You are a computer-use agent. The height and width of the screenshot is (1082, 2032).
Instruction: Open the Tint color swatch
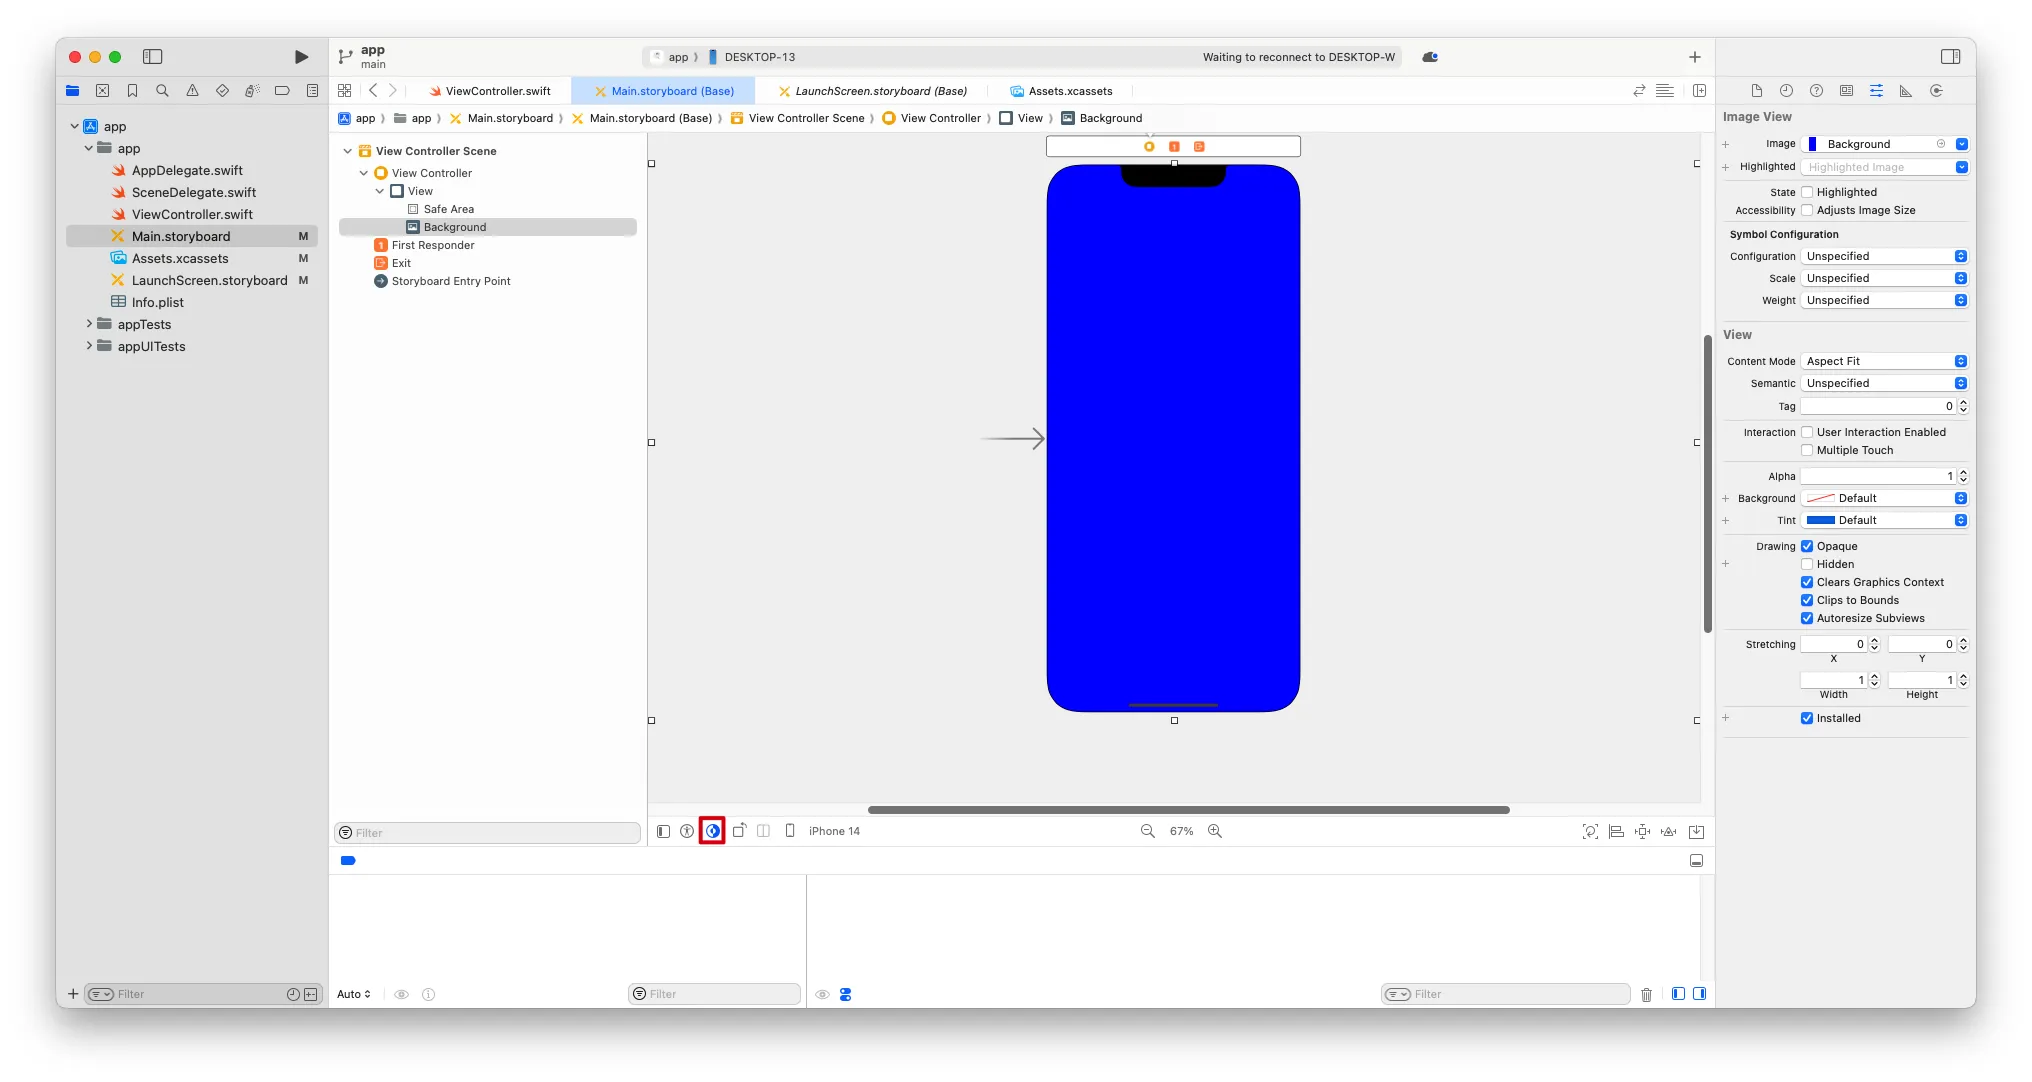tap(1820, 520)
